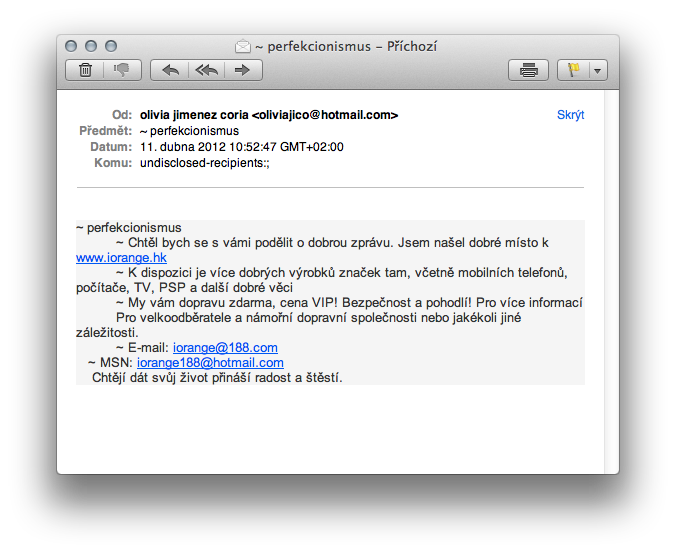Reply to the sender using the single arrow

point(170,70)
